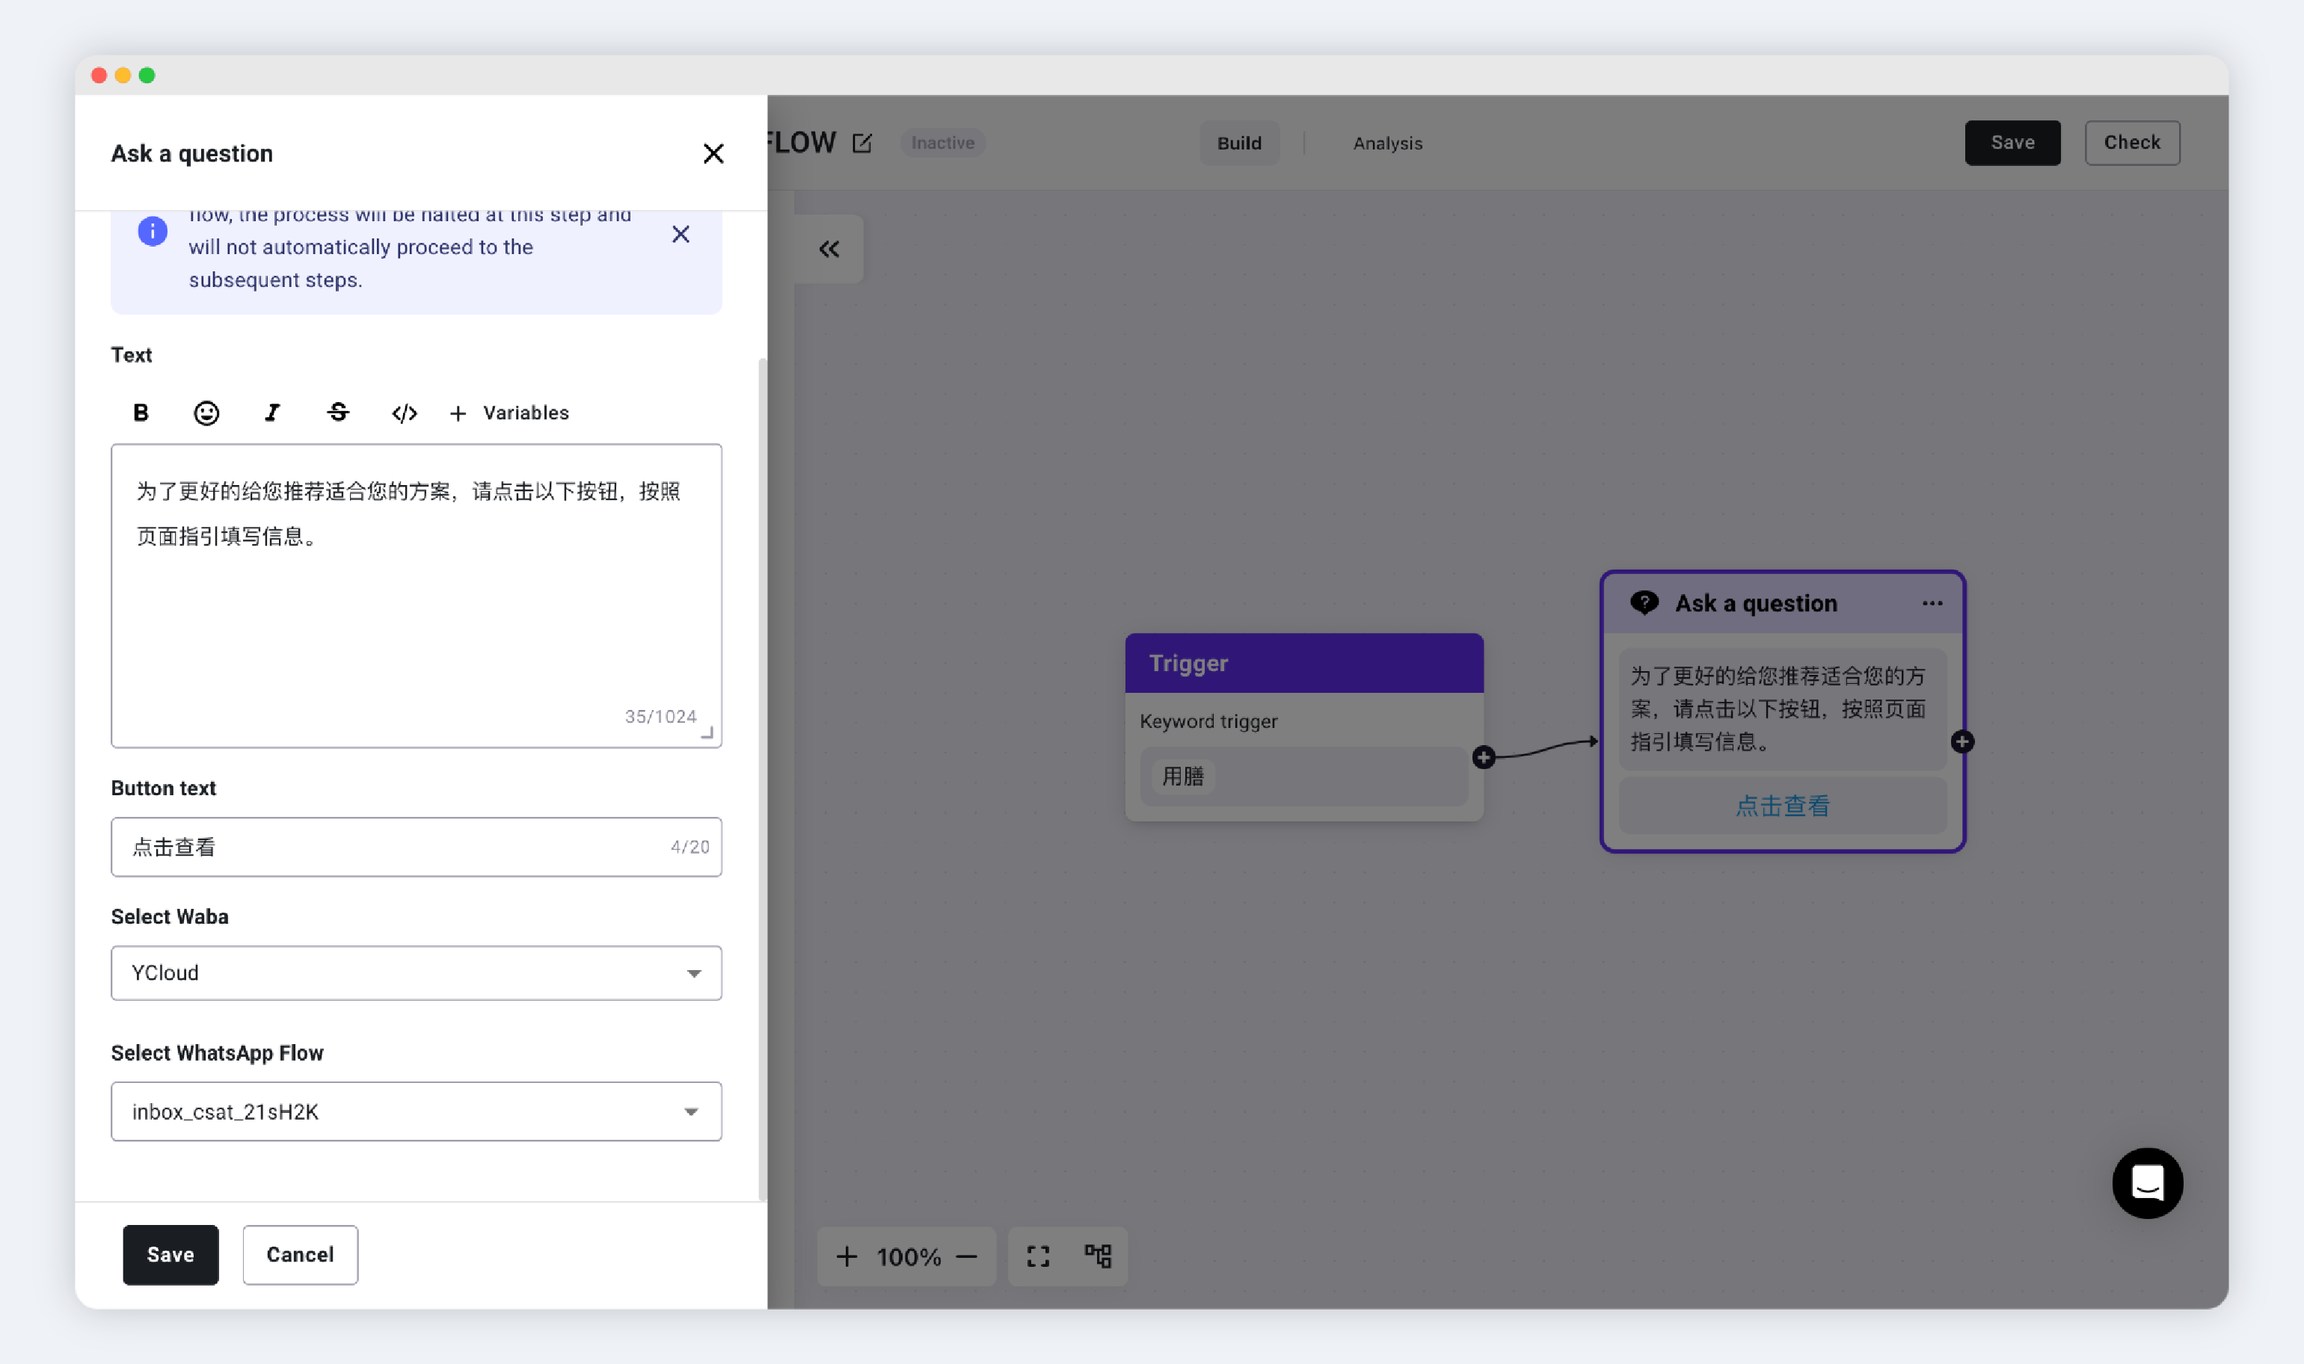
Task: Apply italic formatting
Action: click(272, 413)
